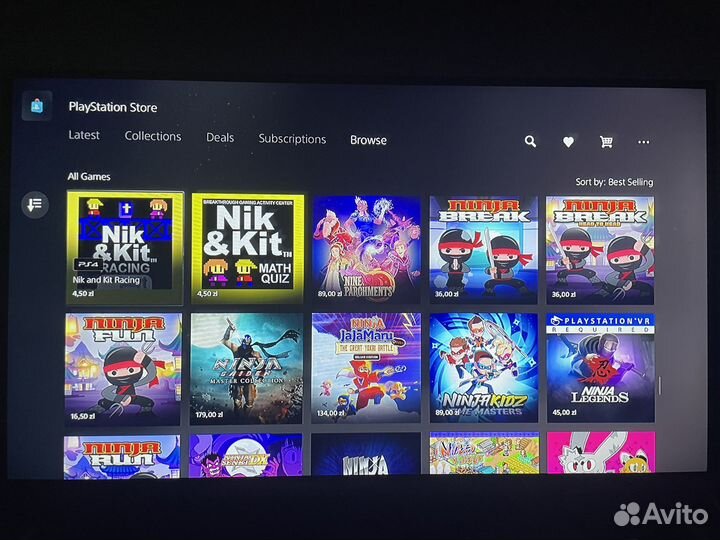Click the vertical scrollbar handle at right
This screenshot has width=720, height=540.
[660, 385]
